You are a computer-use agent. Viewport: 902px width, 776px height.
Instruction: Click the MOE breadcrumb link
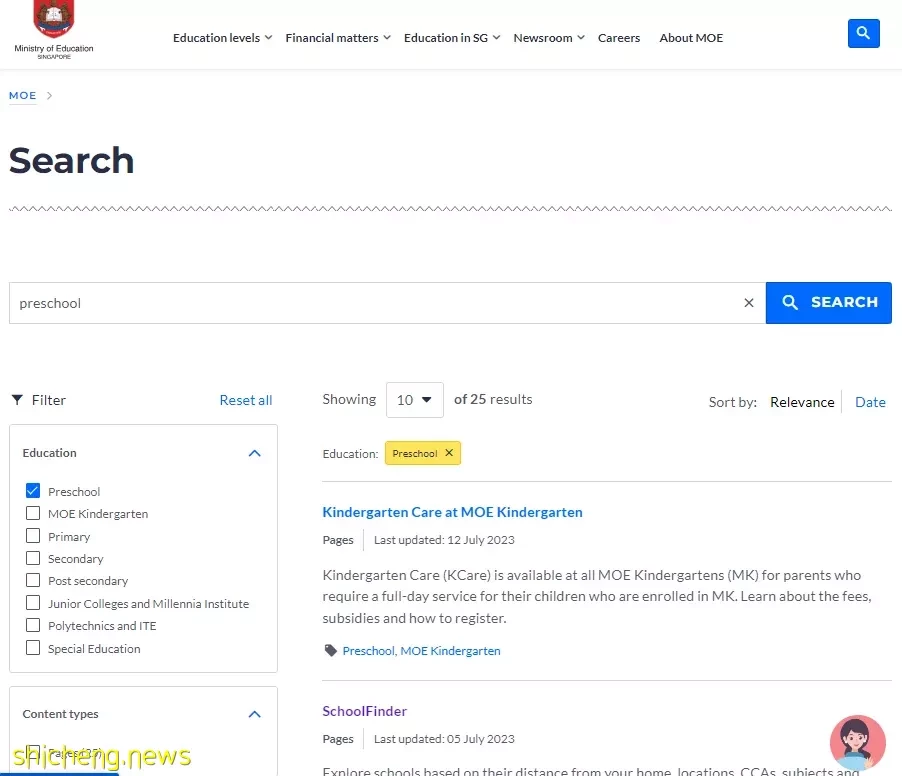pos(22,95)
